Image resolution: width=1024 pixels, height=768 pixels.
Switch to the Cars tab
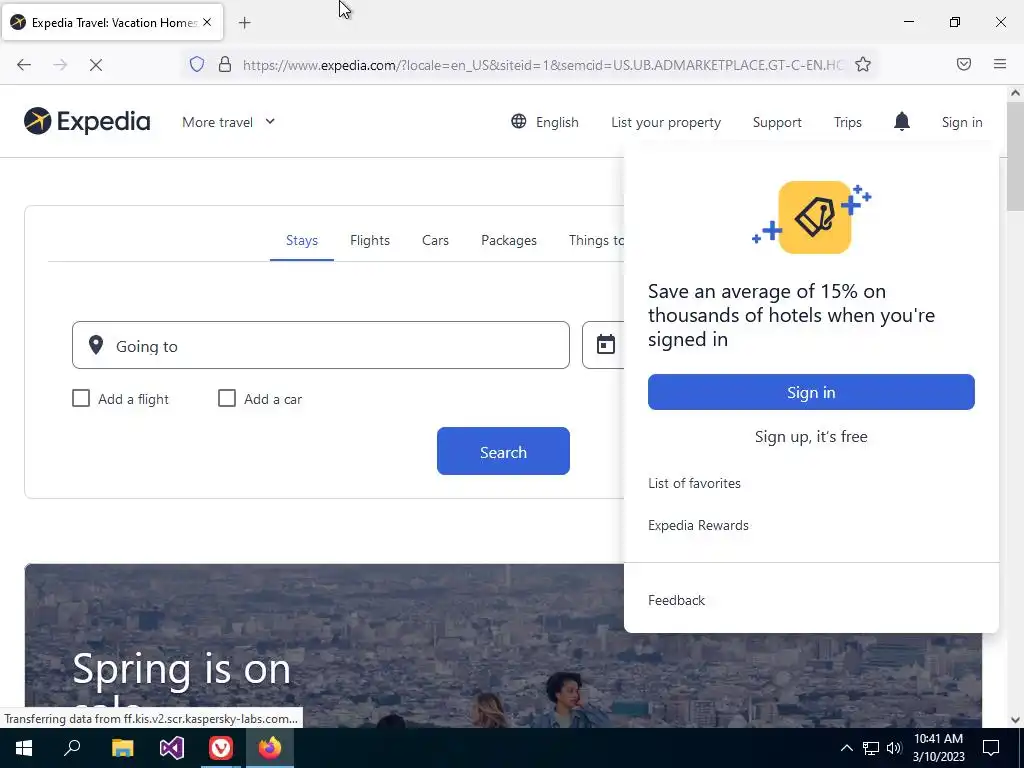click(435, 240)
